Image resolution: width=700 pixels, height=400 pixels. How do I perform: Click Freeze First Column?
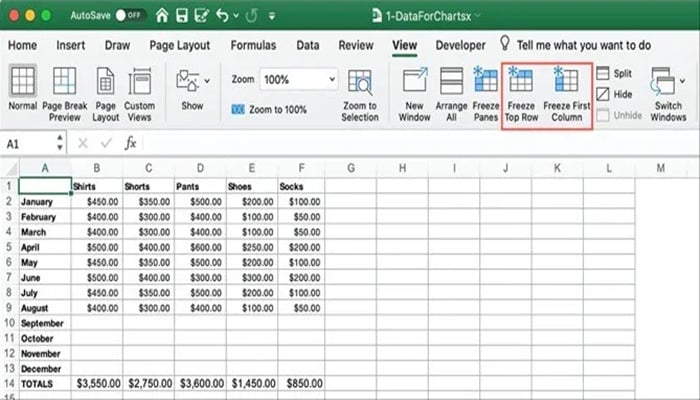pos(567,94)
